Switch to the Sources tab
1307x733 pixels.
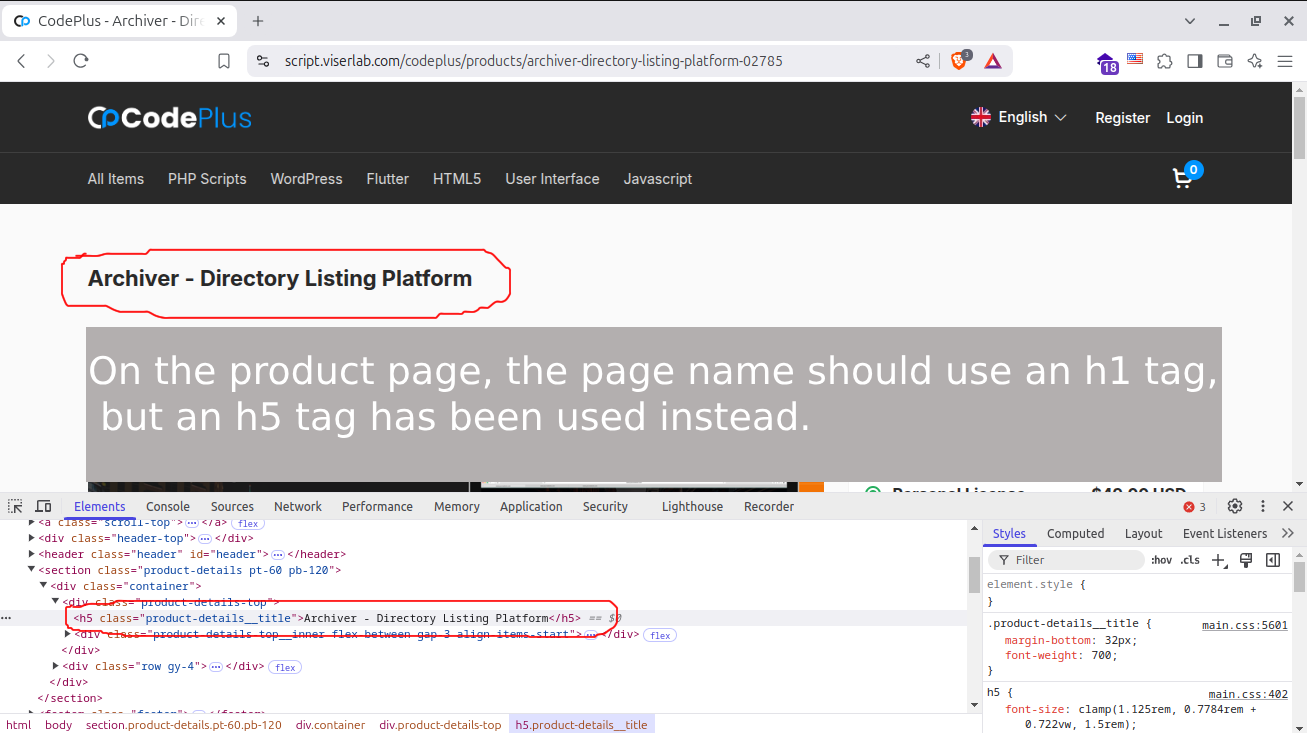(x=232, y=507)
